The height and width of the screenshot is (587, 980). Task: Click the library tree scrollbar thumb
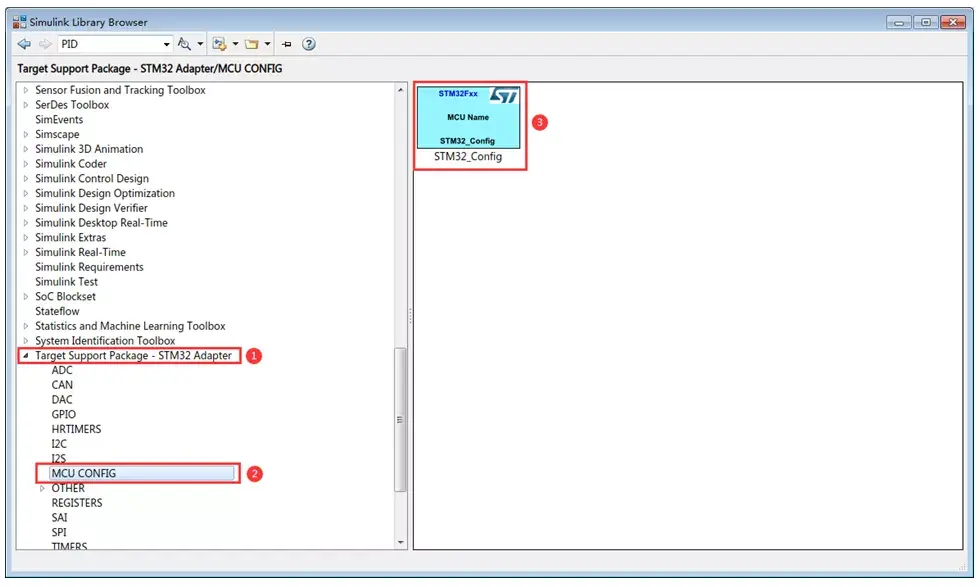coord(401,419)
